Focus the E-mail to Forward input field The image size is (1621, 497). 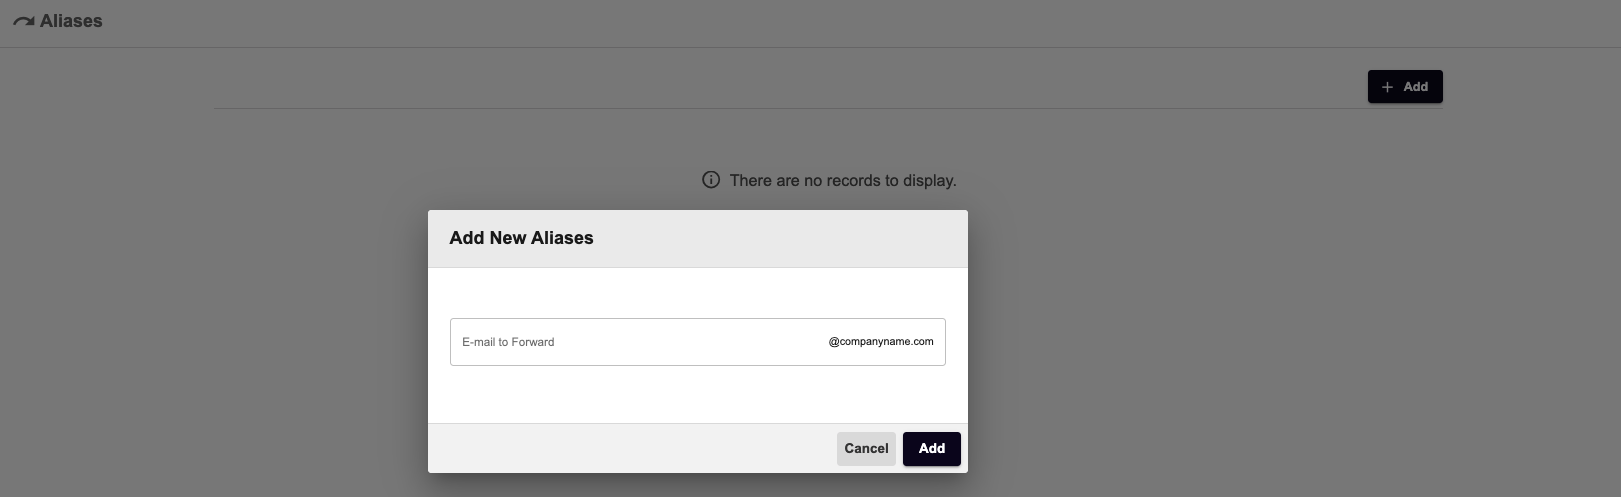[698, 342]
